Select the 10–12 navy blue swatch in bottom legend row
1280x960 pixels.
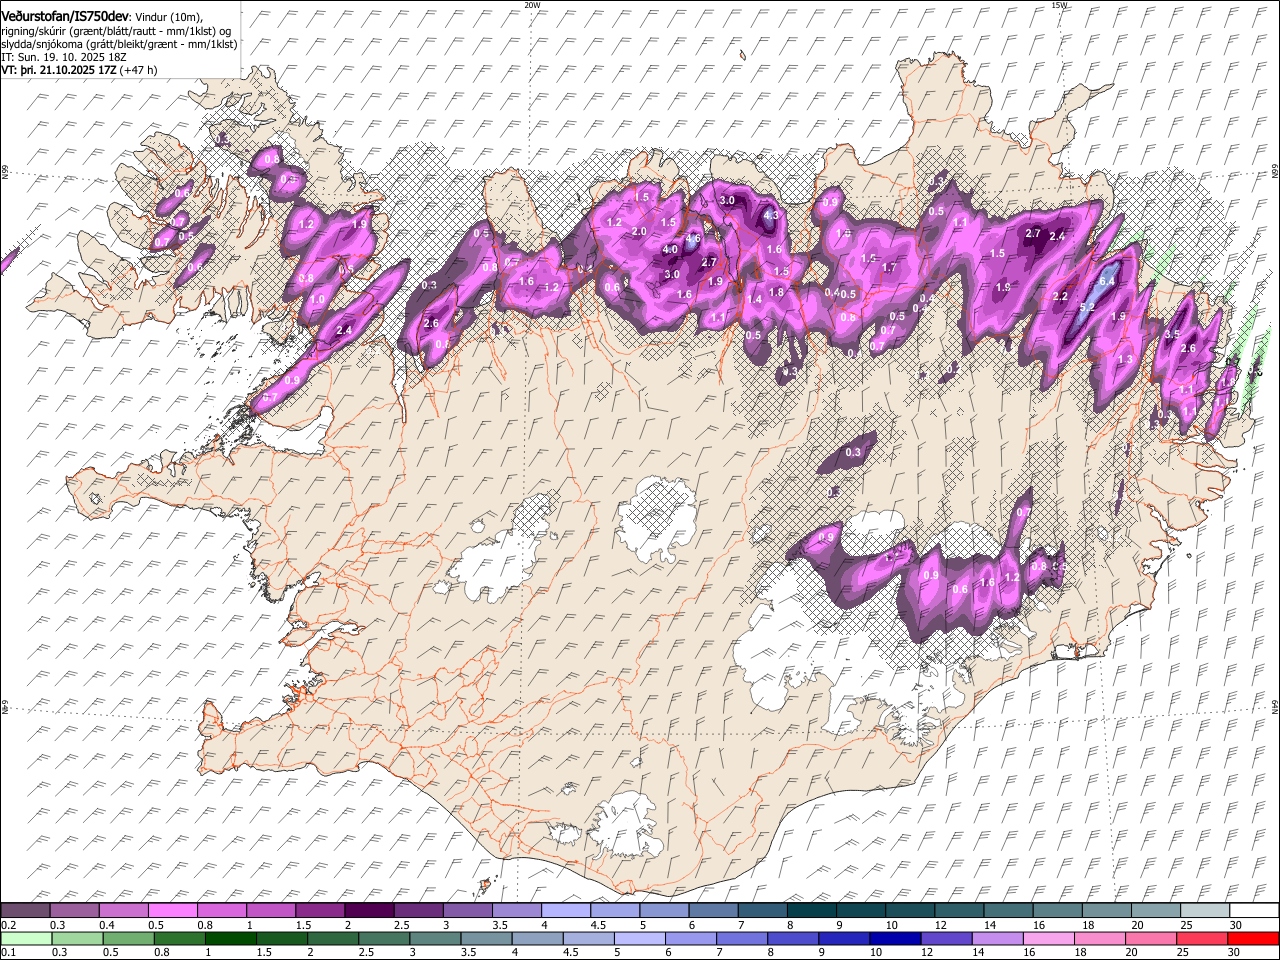click(894, 938)
